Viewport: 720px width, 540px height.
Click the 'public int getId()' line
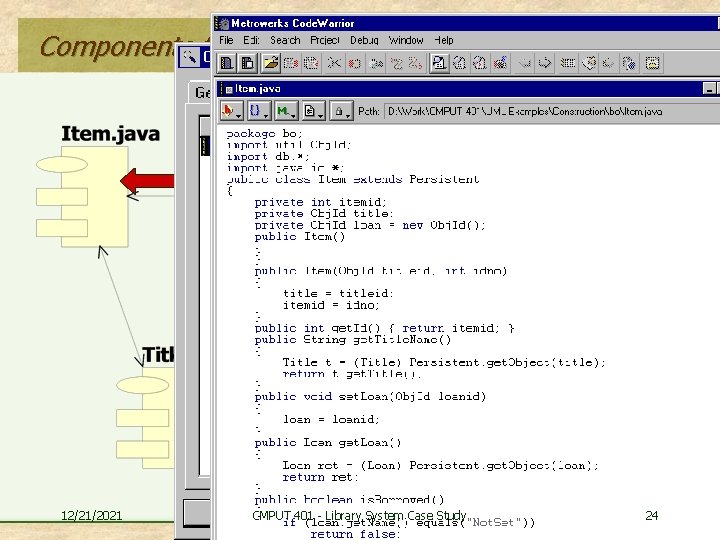click(x=384, y=328)
